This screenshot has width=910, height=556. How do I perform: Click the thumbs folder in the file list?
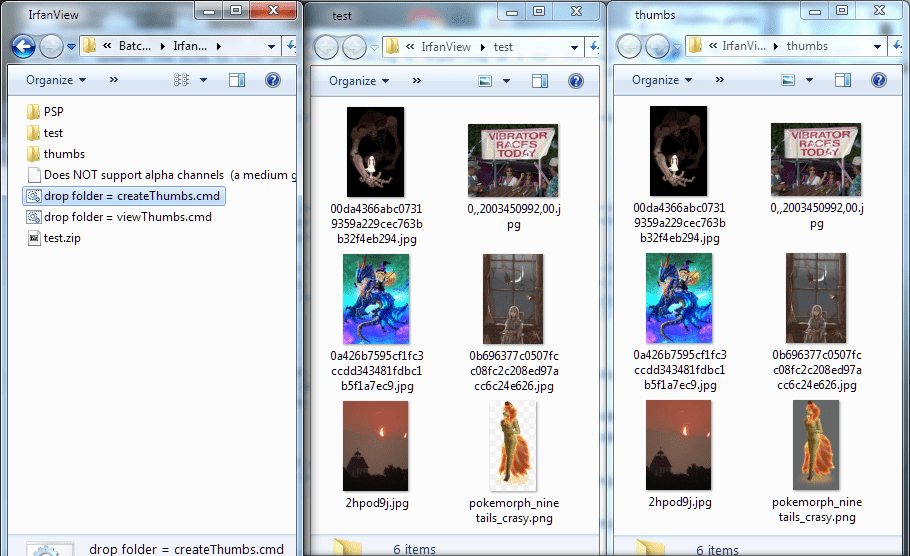[64, 154]
